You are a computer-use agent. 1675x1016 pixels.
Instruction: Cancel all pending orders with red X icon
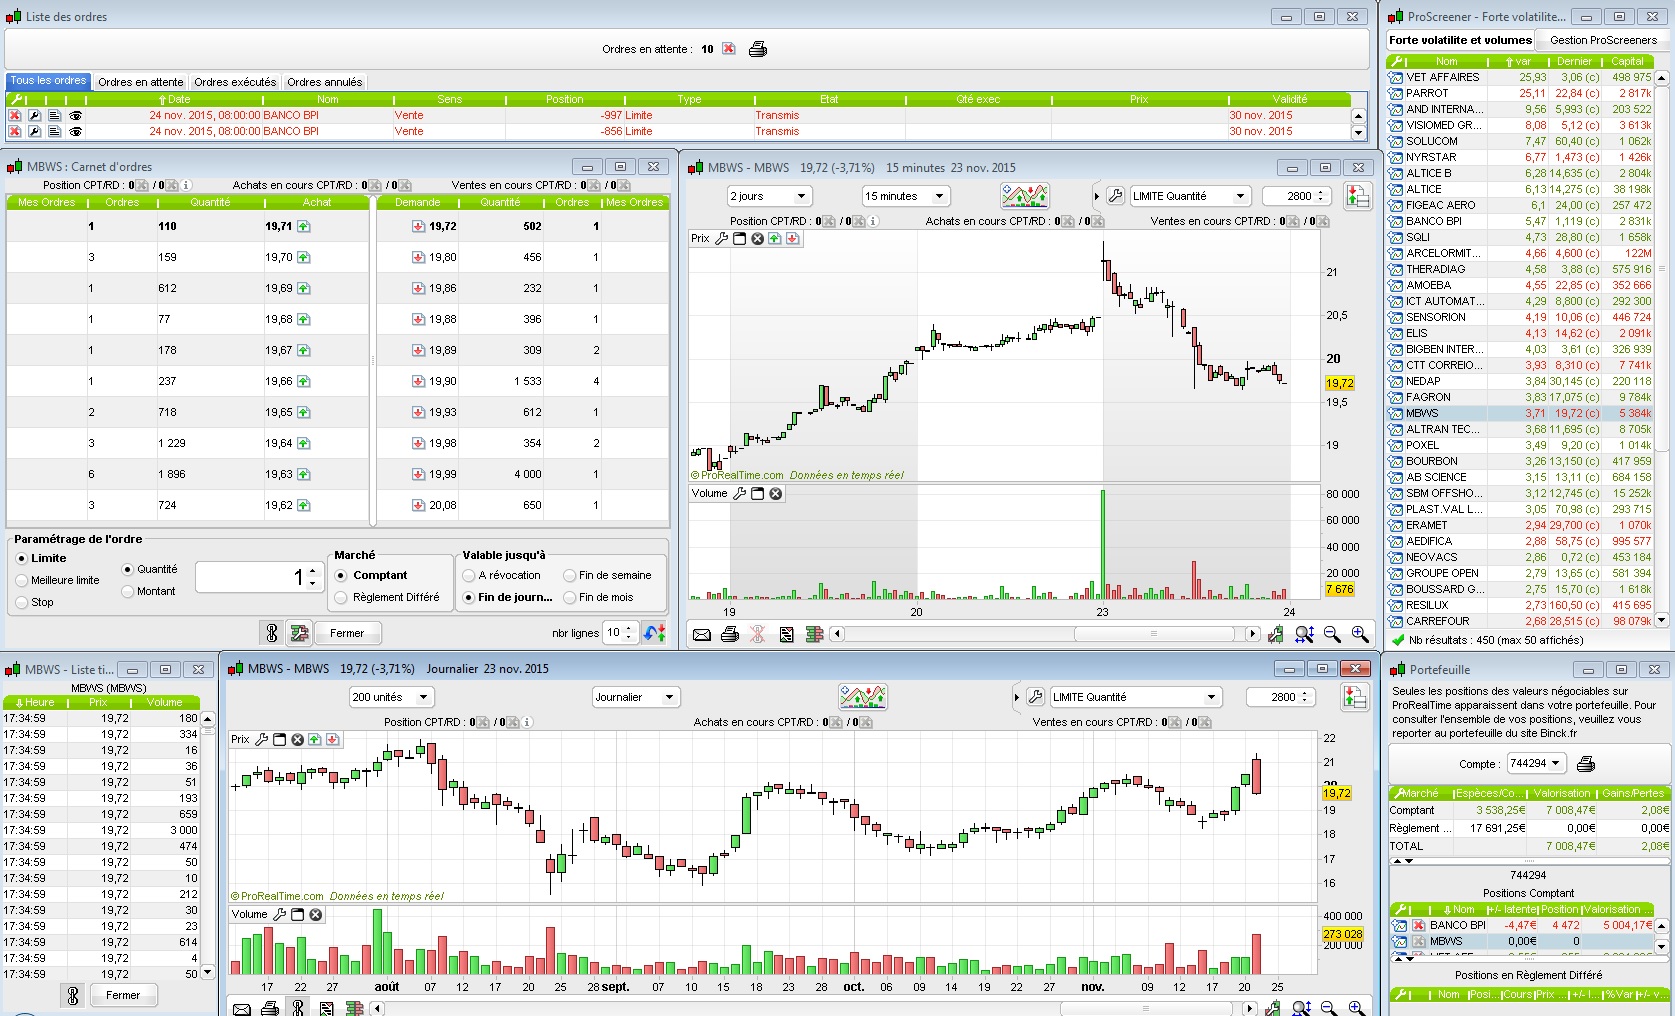point(729,49)
